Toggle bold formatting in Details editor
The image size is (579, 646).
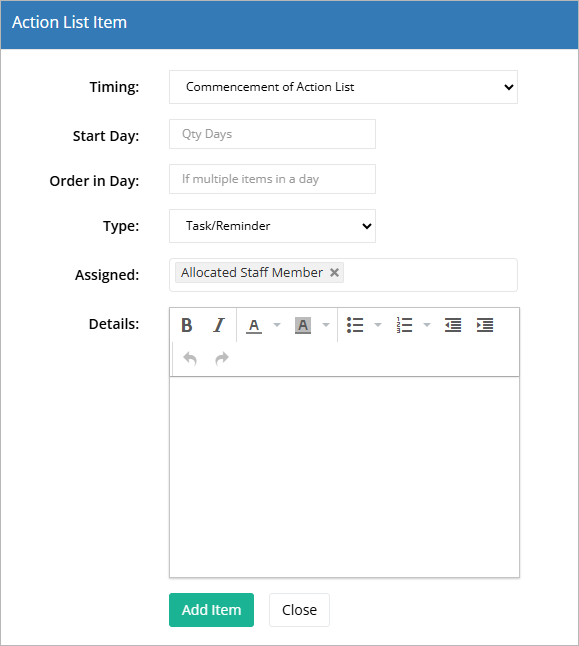(187, 325)
